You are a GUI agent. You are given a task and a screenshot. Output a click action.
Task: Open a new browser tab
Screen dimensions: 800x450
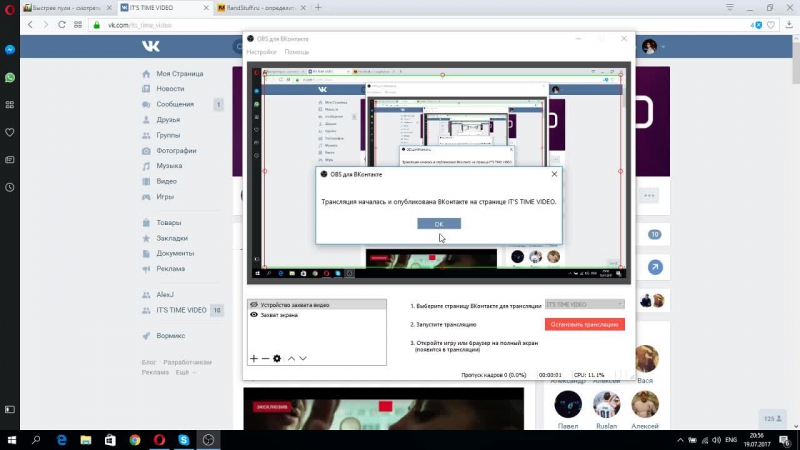(x=318, y=7)
